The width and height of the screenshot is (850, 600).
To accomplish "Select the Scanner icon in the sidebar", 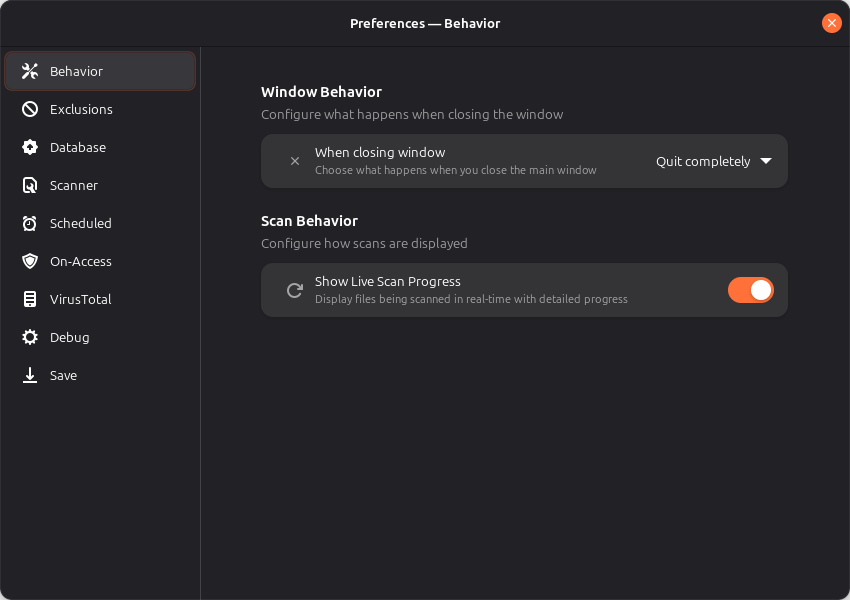I will click(x=28, y=185).
